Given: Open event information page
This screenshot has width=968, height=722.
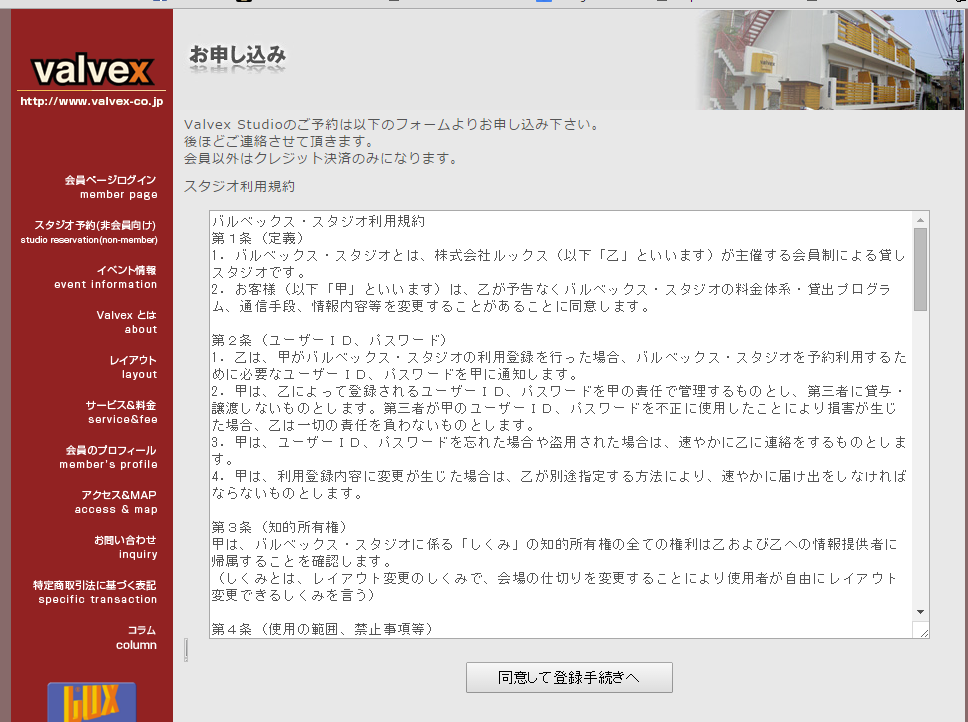Looking at the screenshot, I should pos(106,277).
